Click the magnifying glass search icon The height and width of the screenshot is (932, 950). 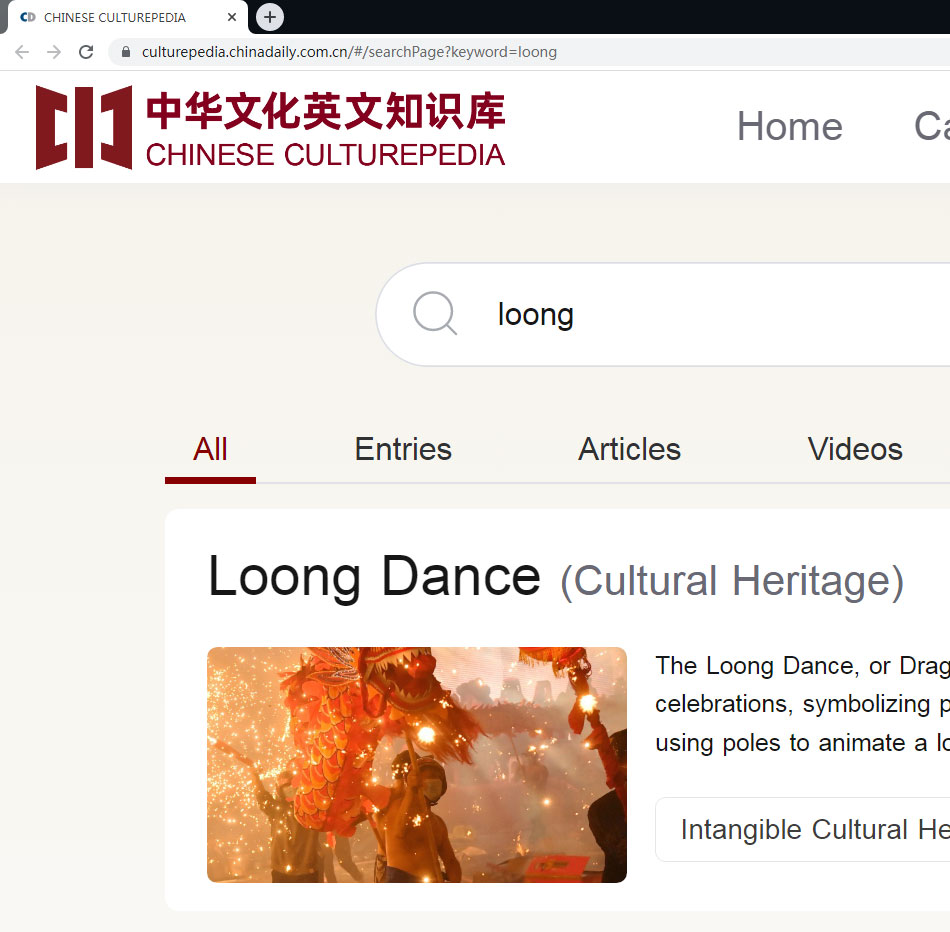[x=435, y=314]
